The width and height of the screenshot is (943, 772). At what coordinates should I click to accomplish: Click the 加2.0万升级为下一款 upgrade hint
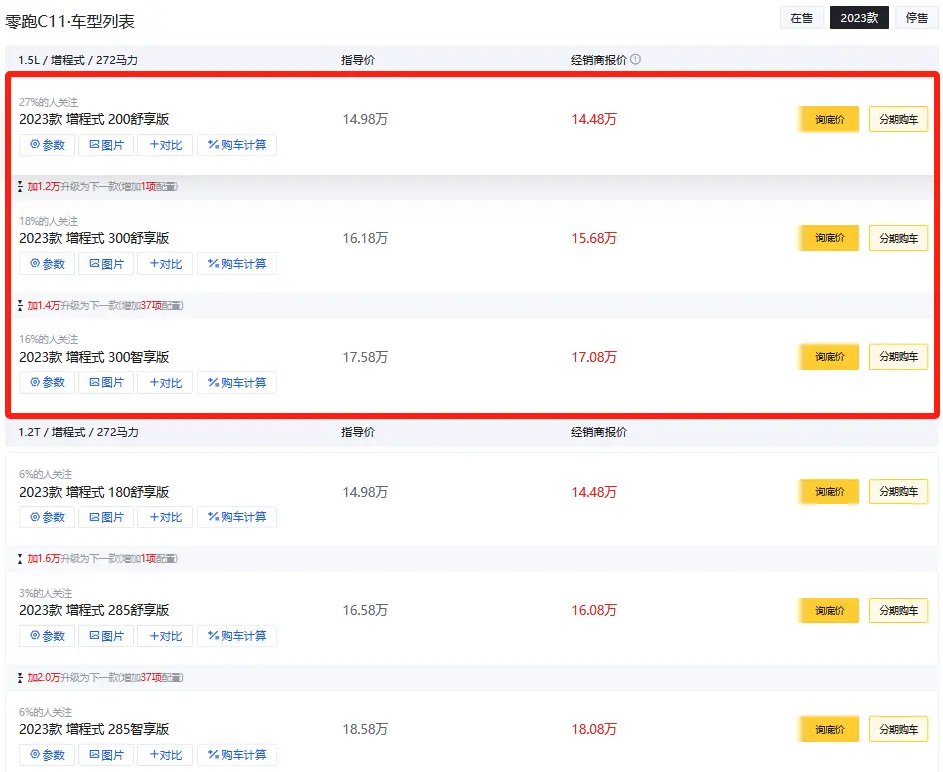[x=100, y=678]
